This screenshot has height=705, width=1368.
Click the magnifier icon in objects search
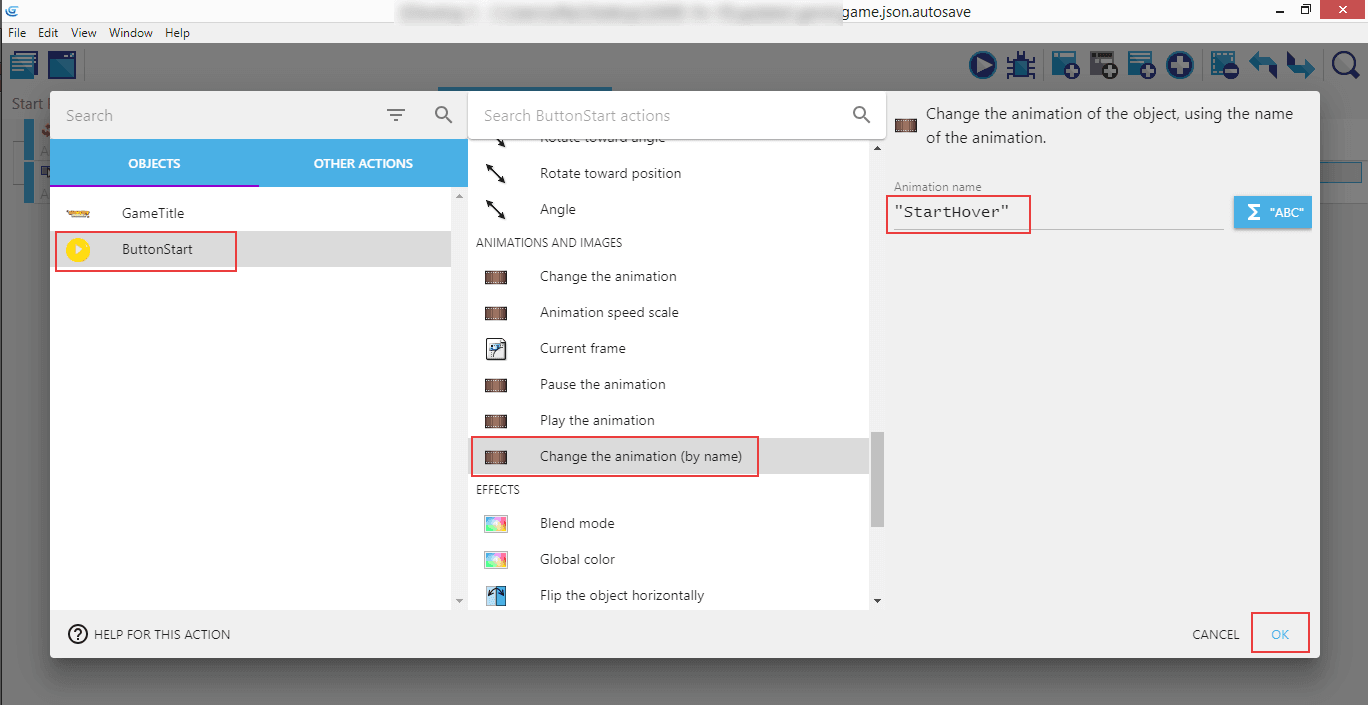(444, 115)
